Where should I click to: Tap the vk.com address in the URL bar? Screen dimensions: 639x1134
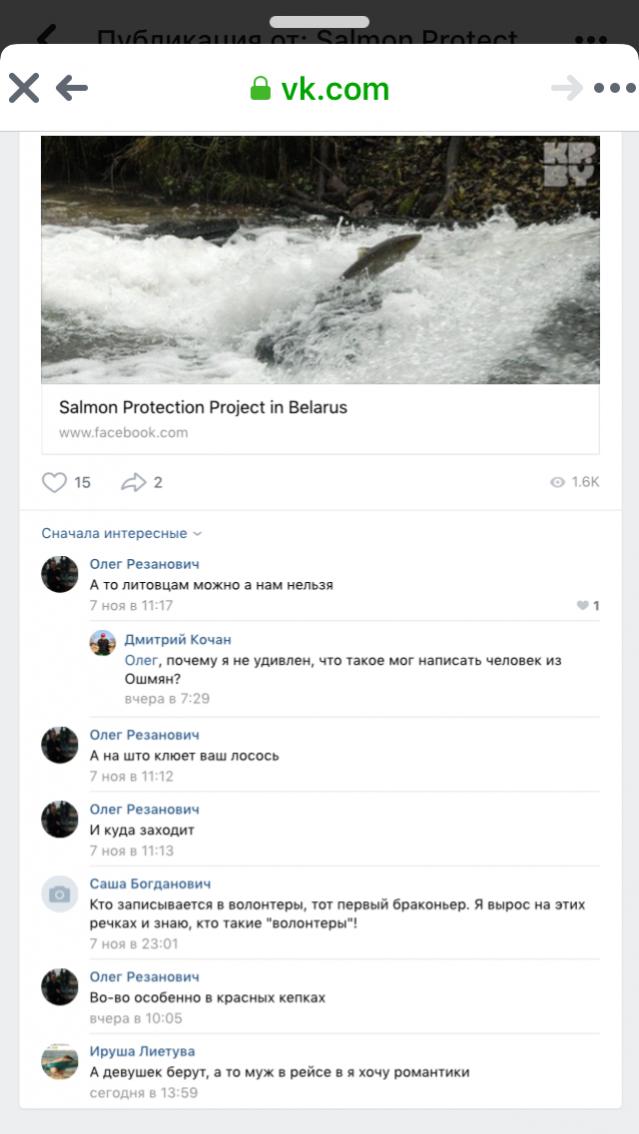click(334, 89)
